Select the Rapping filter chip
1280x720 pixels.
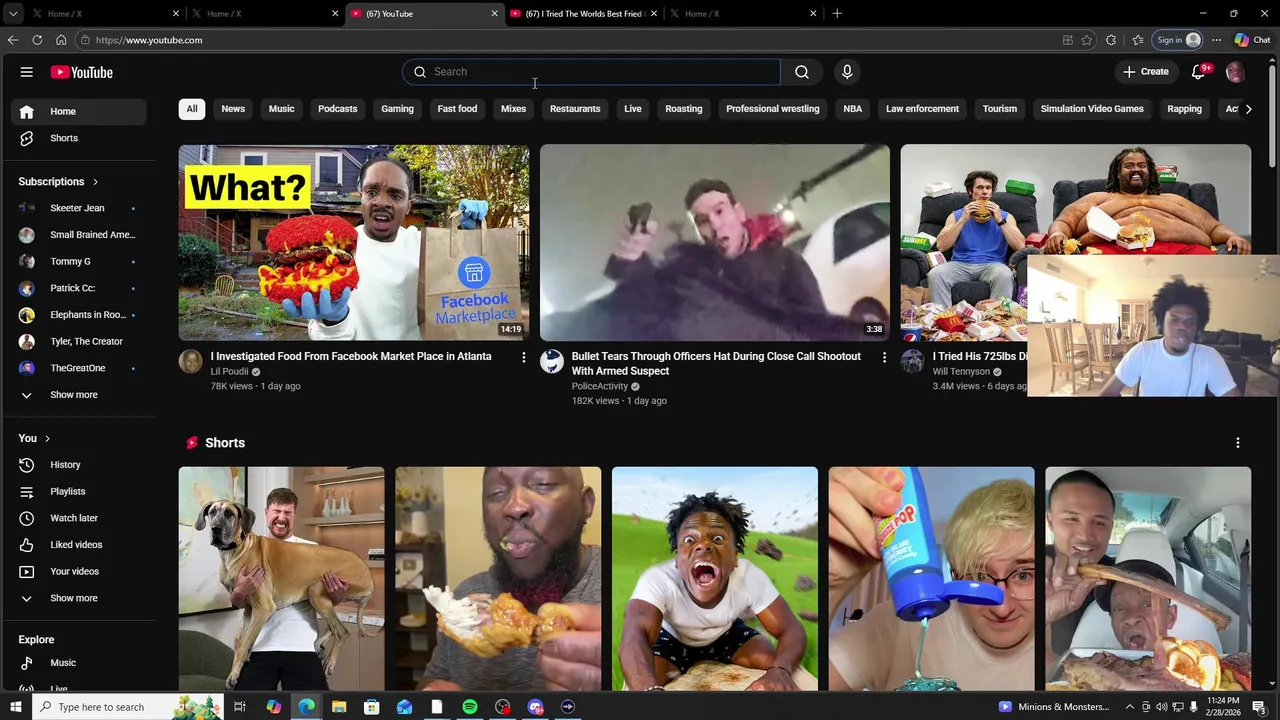(1184, 109)
